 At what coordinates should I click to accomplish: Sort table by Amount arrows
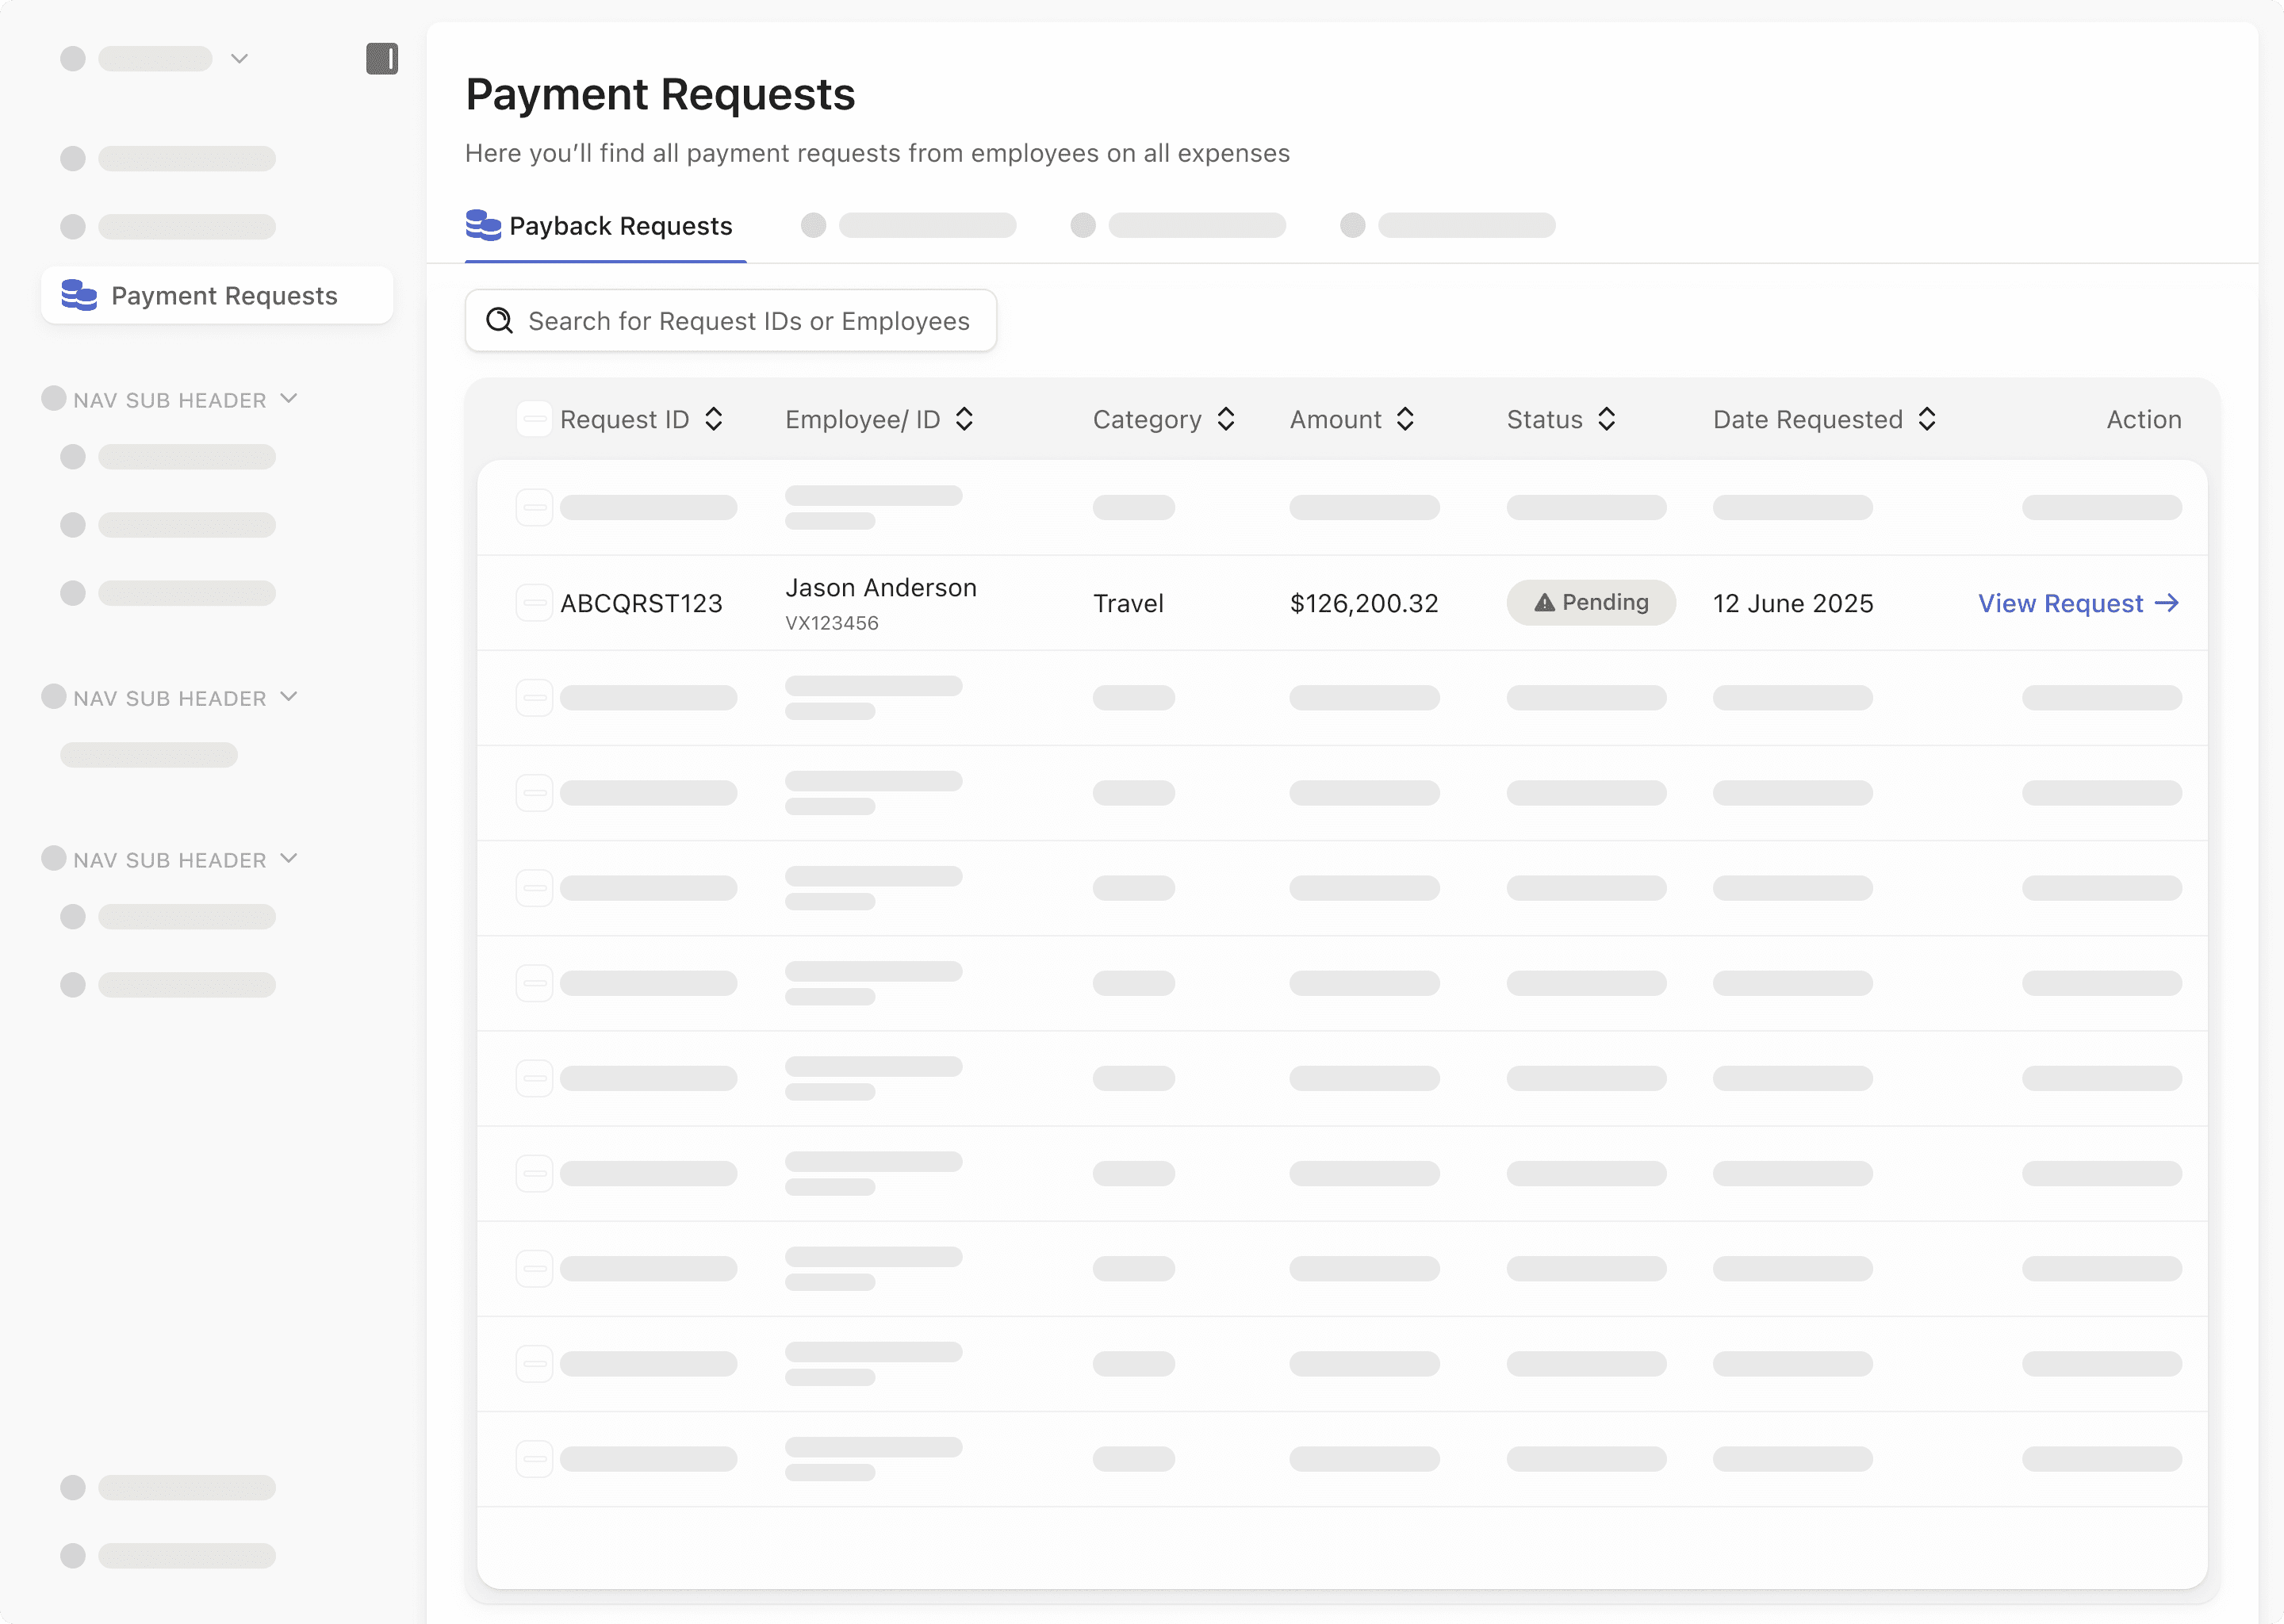point(1405,419)
